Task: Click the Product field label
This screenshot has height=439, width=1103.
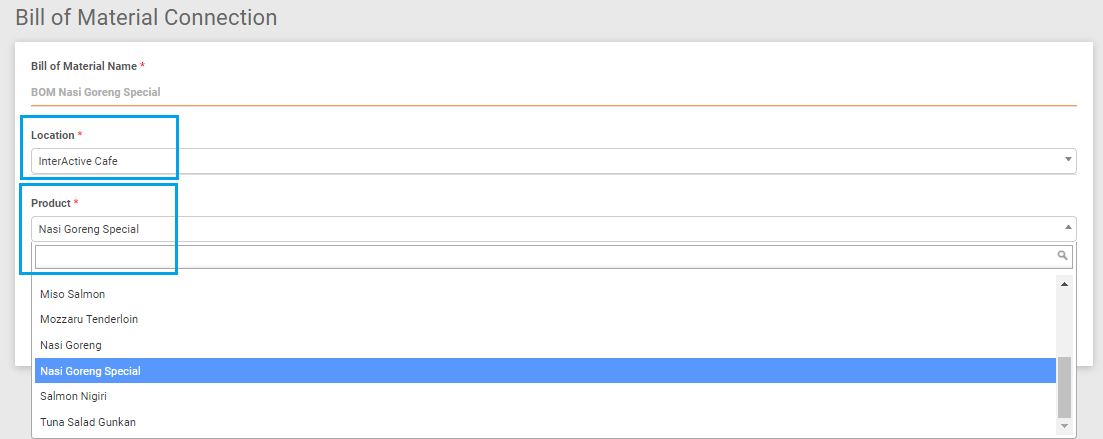Action: click(51, 203)
